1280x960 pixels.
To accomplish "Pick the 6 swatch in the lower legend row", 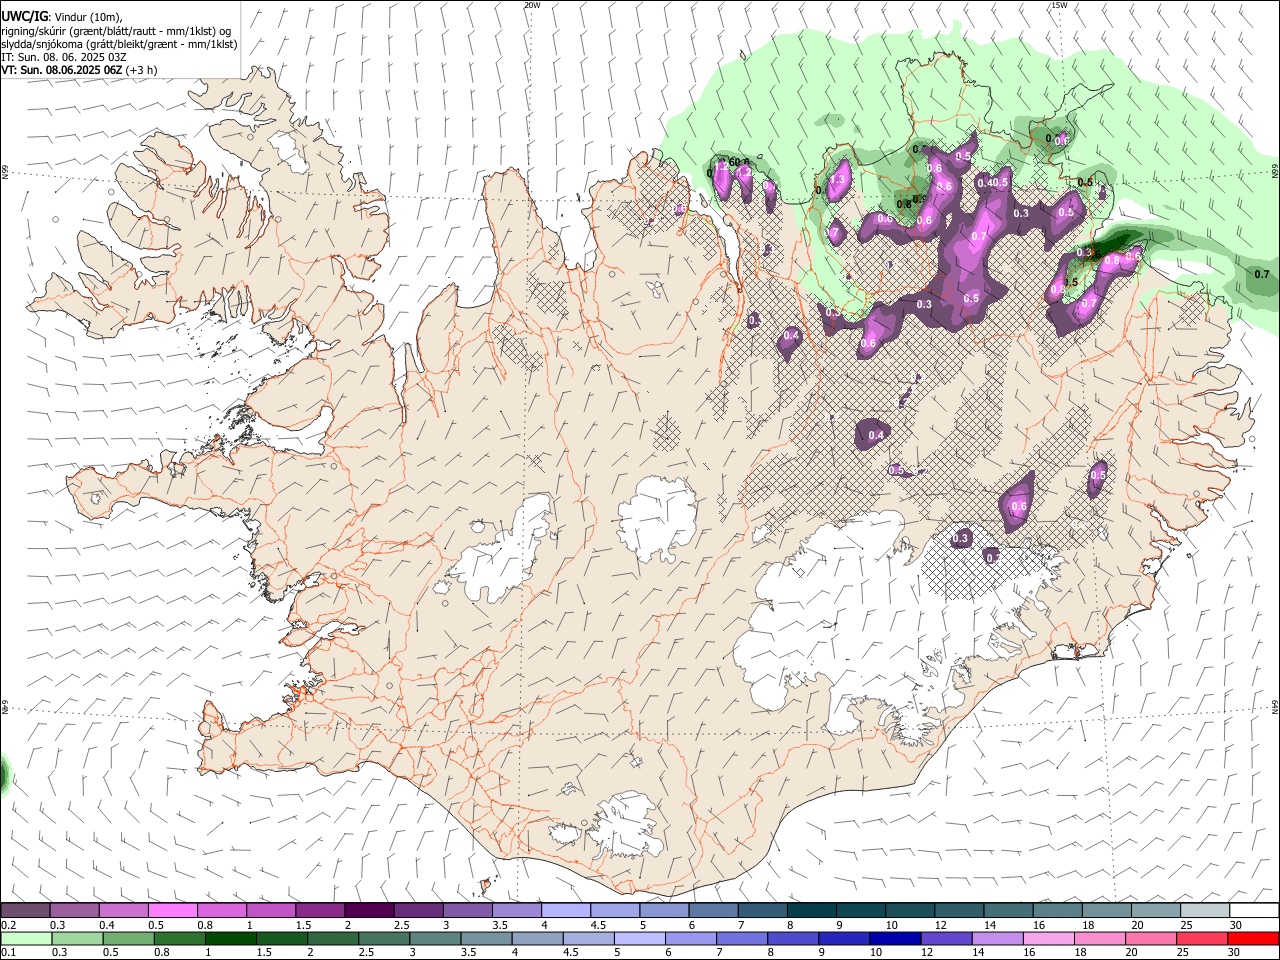I will click(692, 938).
